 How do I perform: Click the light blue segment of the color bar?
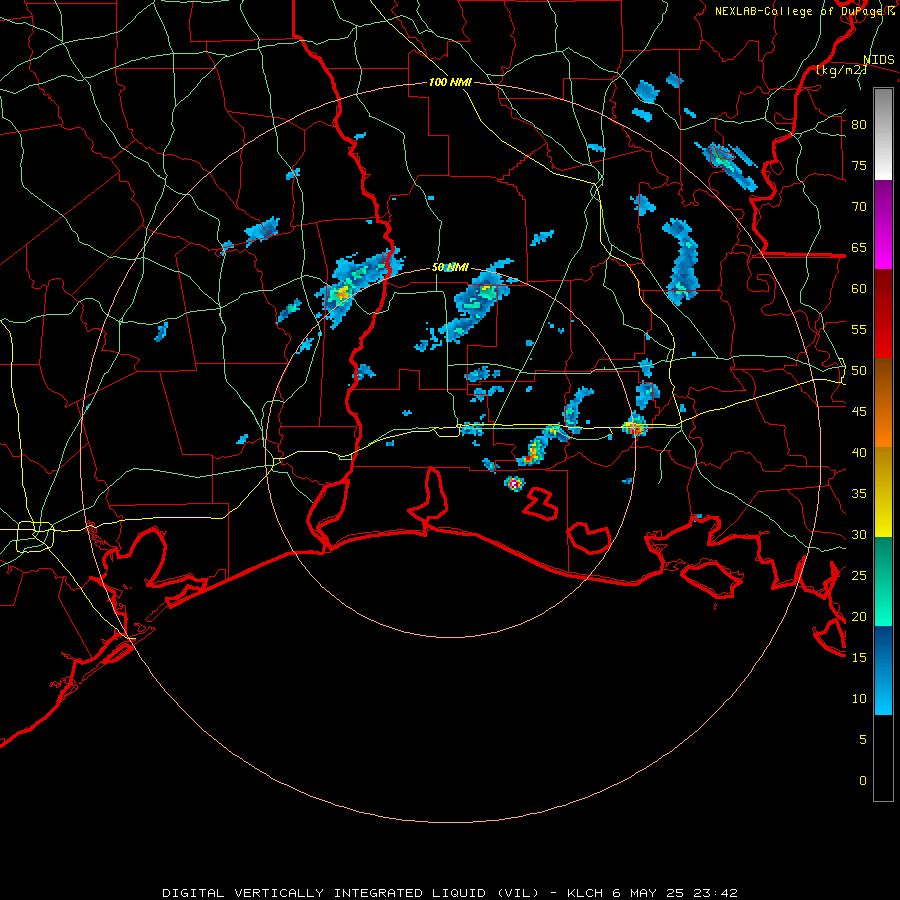[x=883, y=670]
